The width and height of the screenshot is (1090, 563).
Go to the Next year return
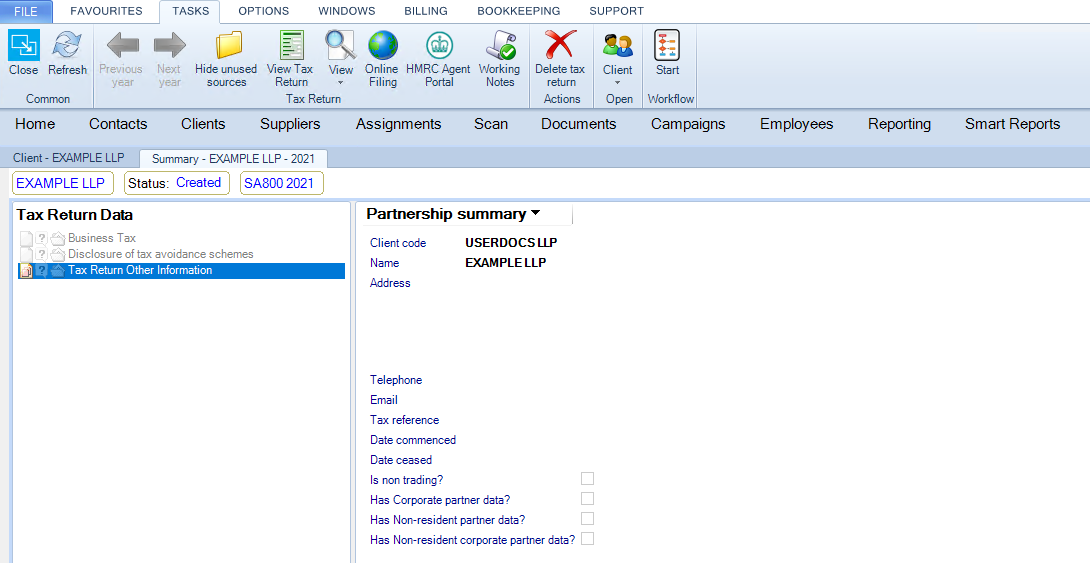(169, 58)
